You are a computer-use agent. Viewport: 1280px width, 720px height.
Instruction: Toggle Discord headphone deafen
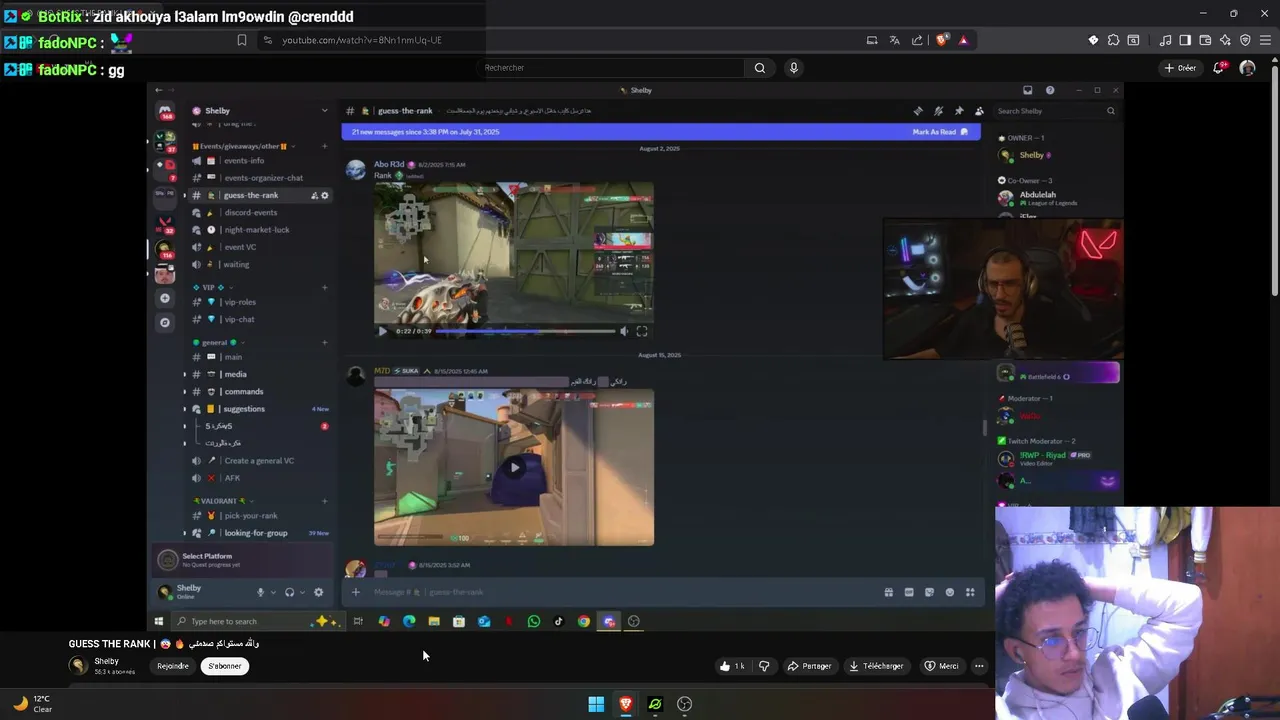289,592
